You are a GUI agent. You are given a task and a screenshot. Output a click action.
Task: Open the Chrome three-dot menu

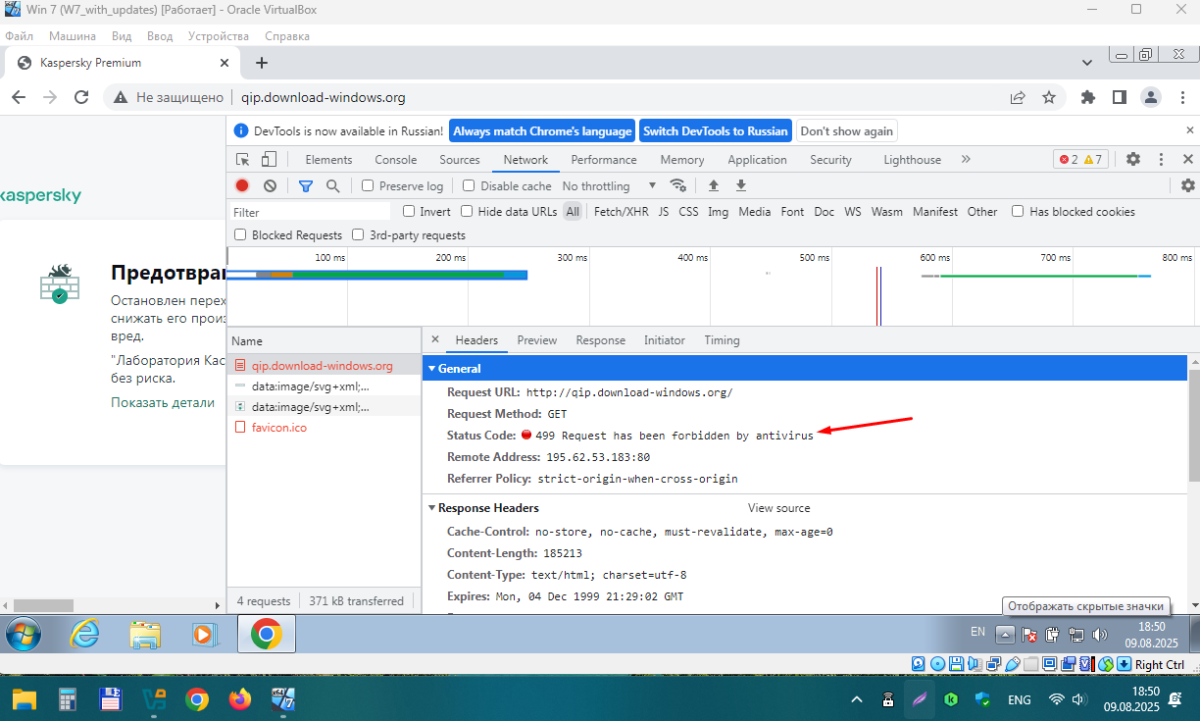click(x=1181, y=98)
